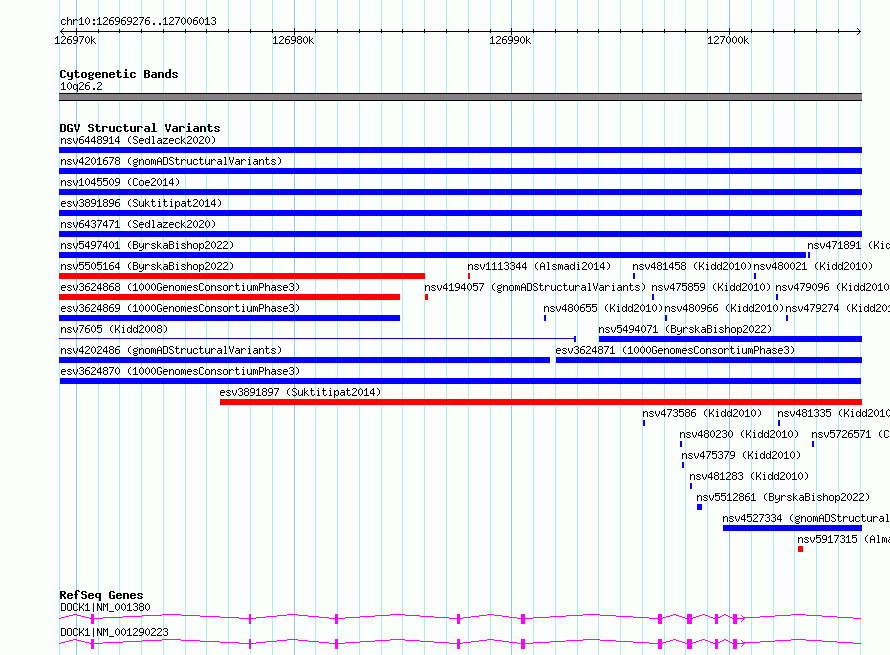The image size is (890, 655).
Task: Open the nsv6448914 Sedlazeck2020 variant label
Action: (x=137, y=140)
